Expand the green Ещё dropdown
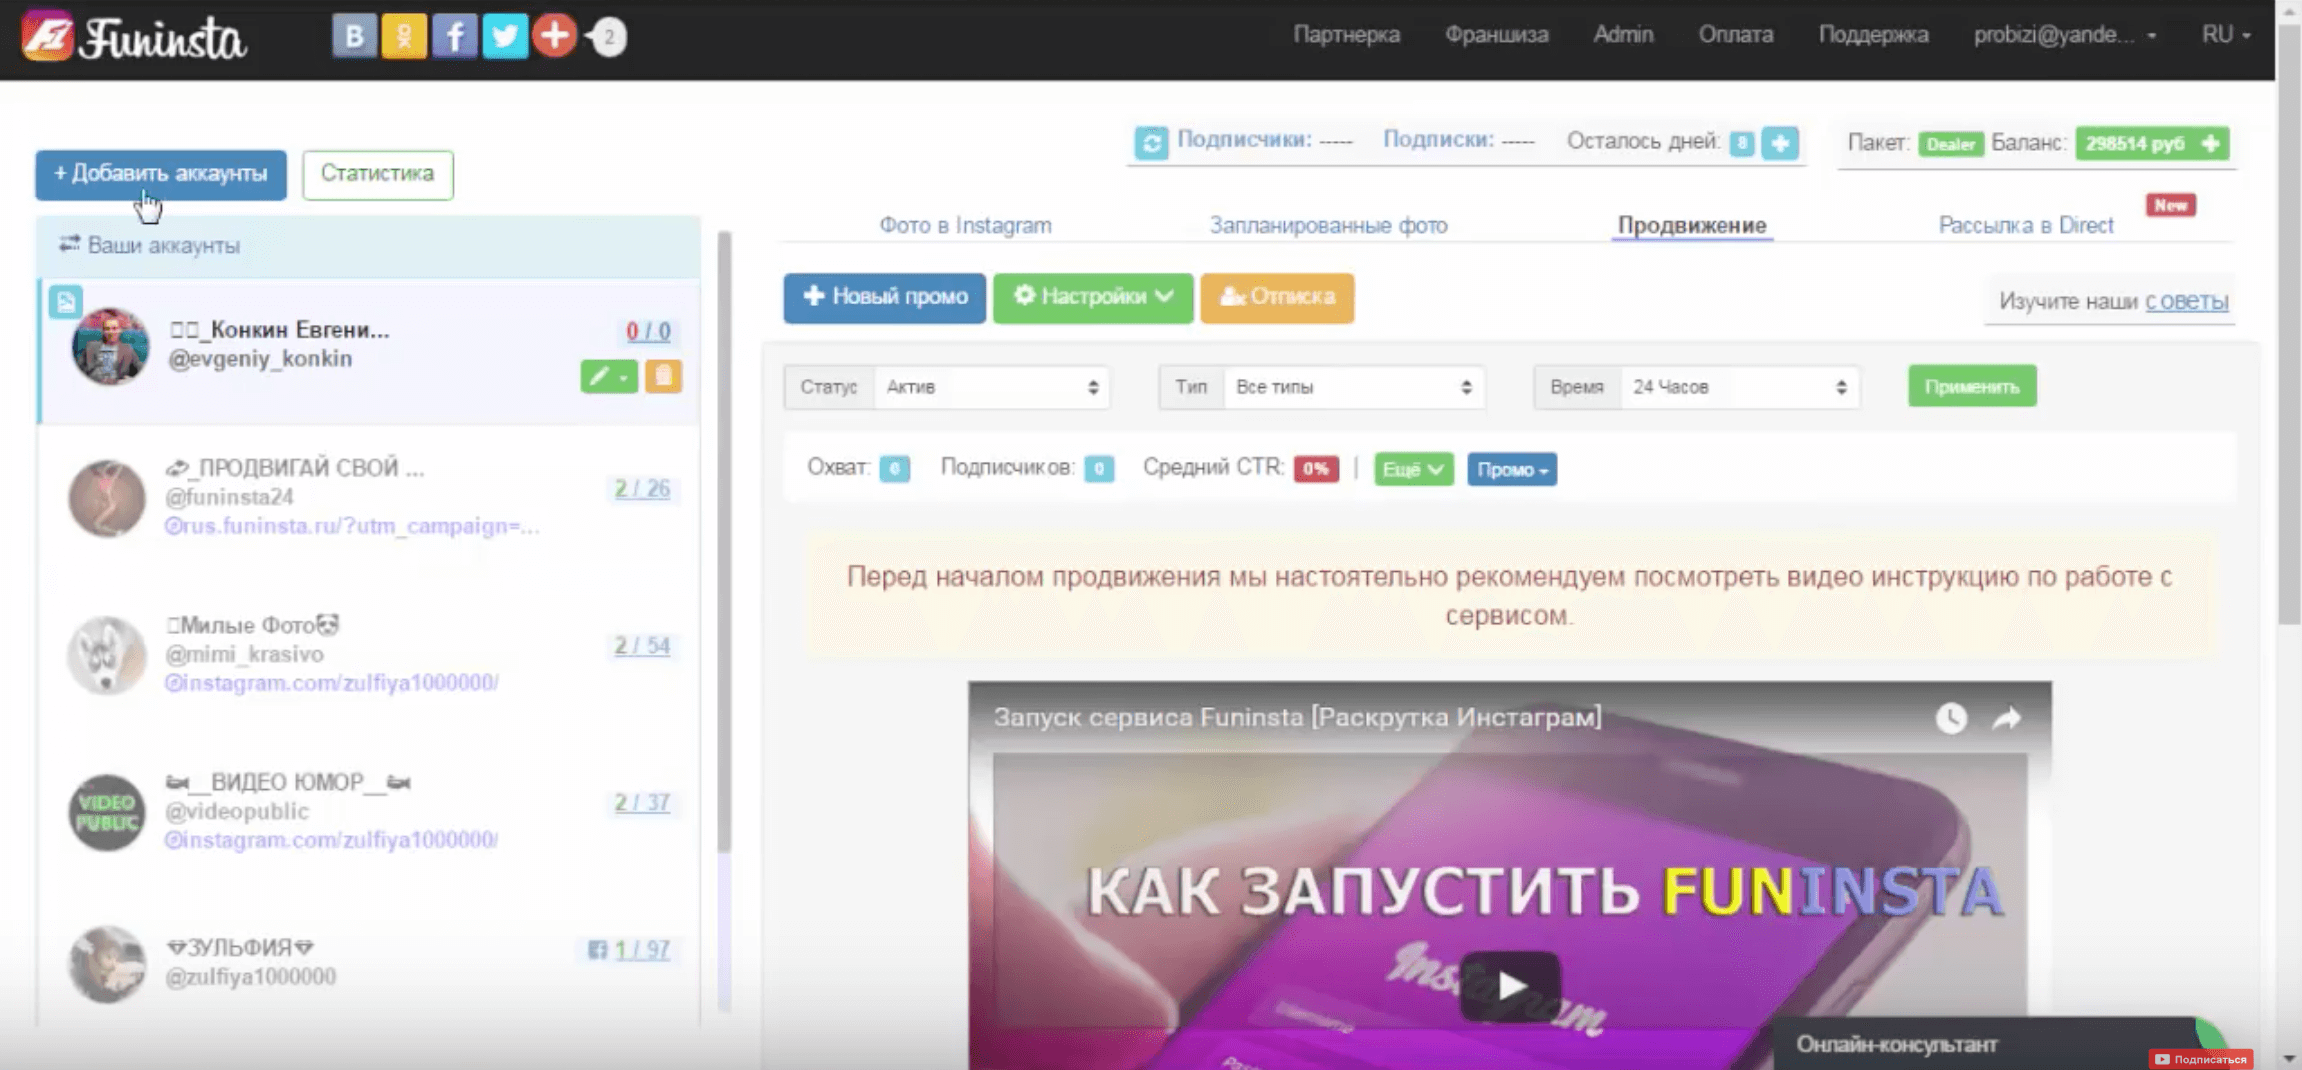This screenshot has height=1070, width=2302. (1412, 470)
